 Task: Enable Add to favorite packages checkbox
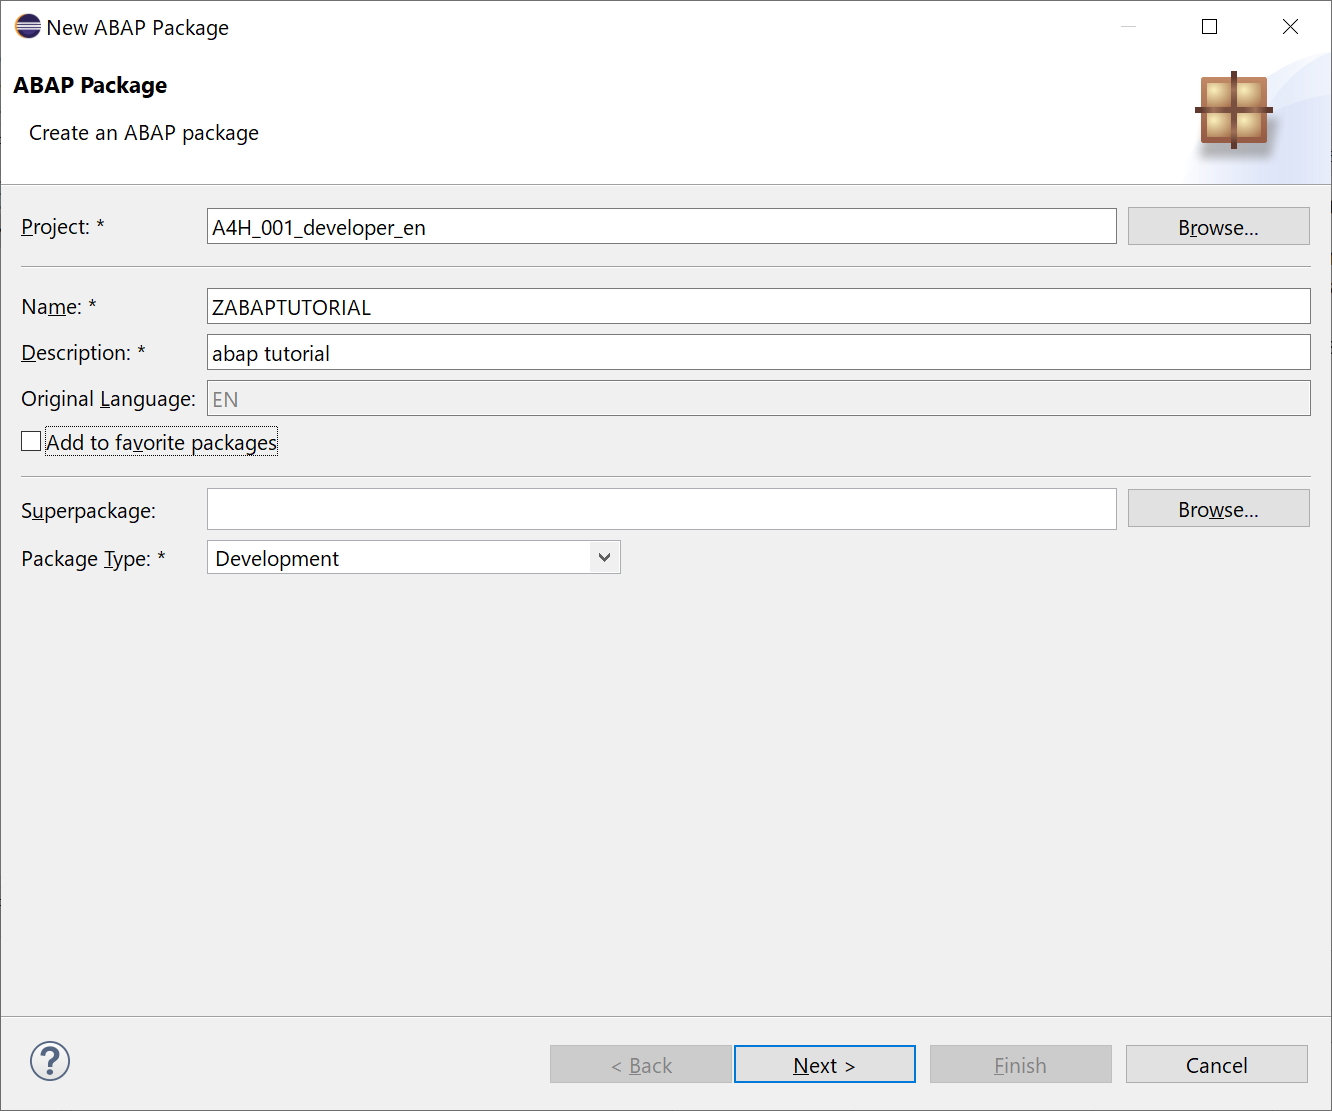(31, 442)
